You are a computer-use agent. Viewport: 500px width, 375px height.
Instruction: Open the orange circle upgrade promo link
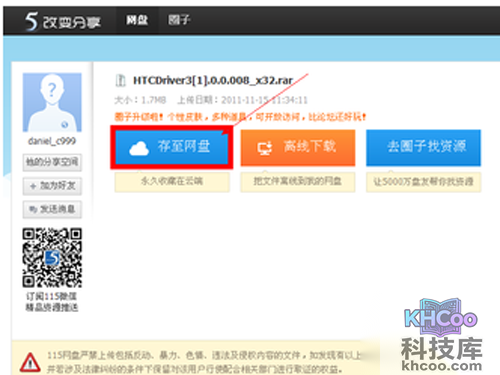pos(240,117)
